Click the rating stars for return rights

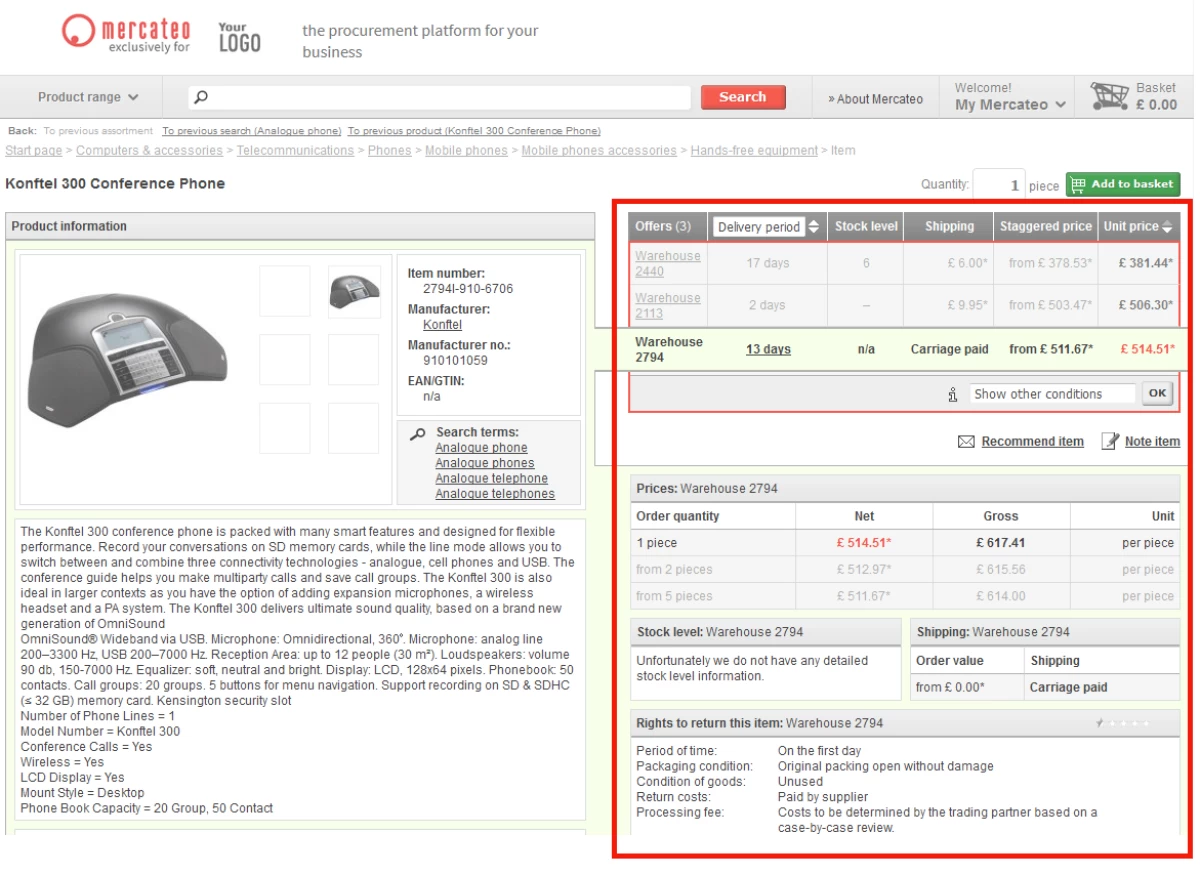click(x=1123, y=722)
